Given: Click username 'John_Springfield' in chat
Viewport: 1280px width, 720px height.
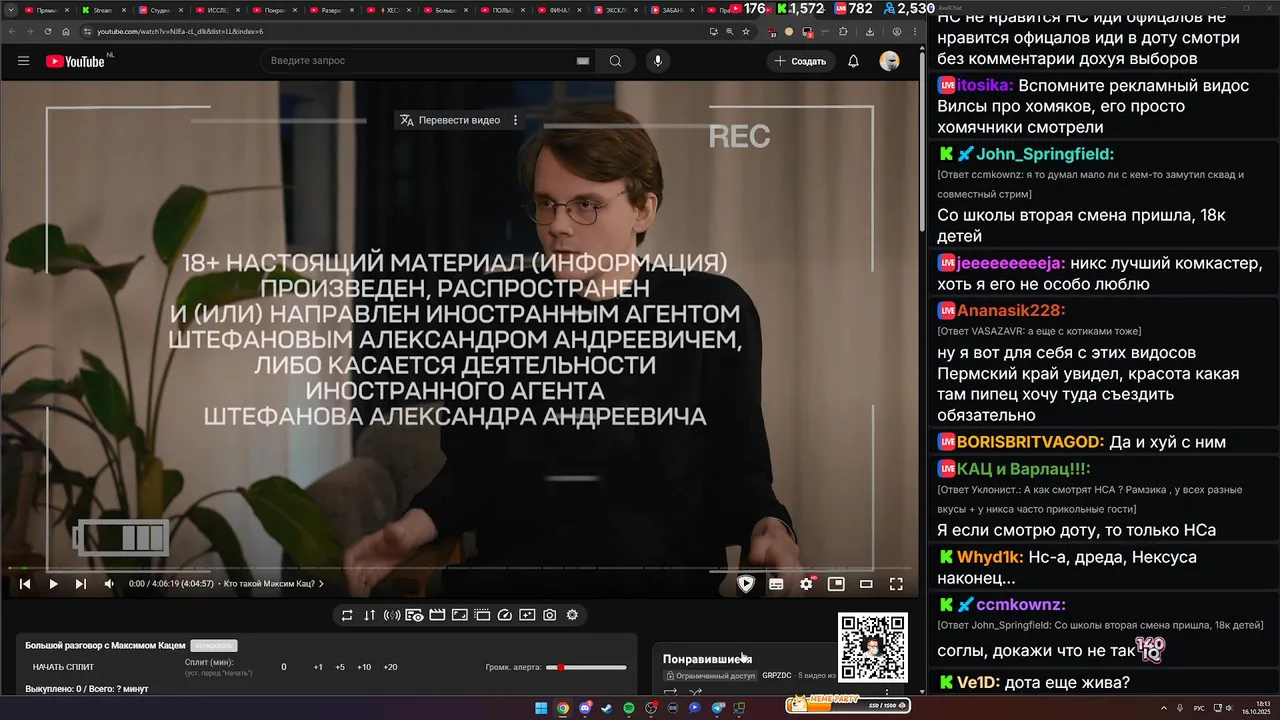Looking at the screenshot, I should 1045,154.
